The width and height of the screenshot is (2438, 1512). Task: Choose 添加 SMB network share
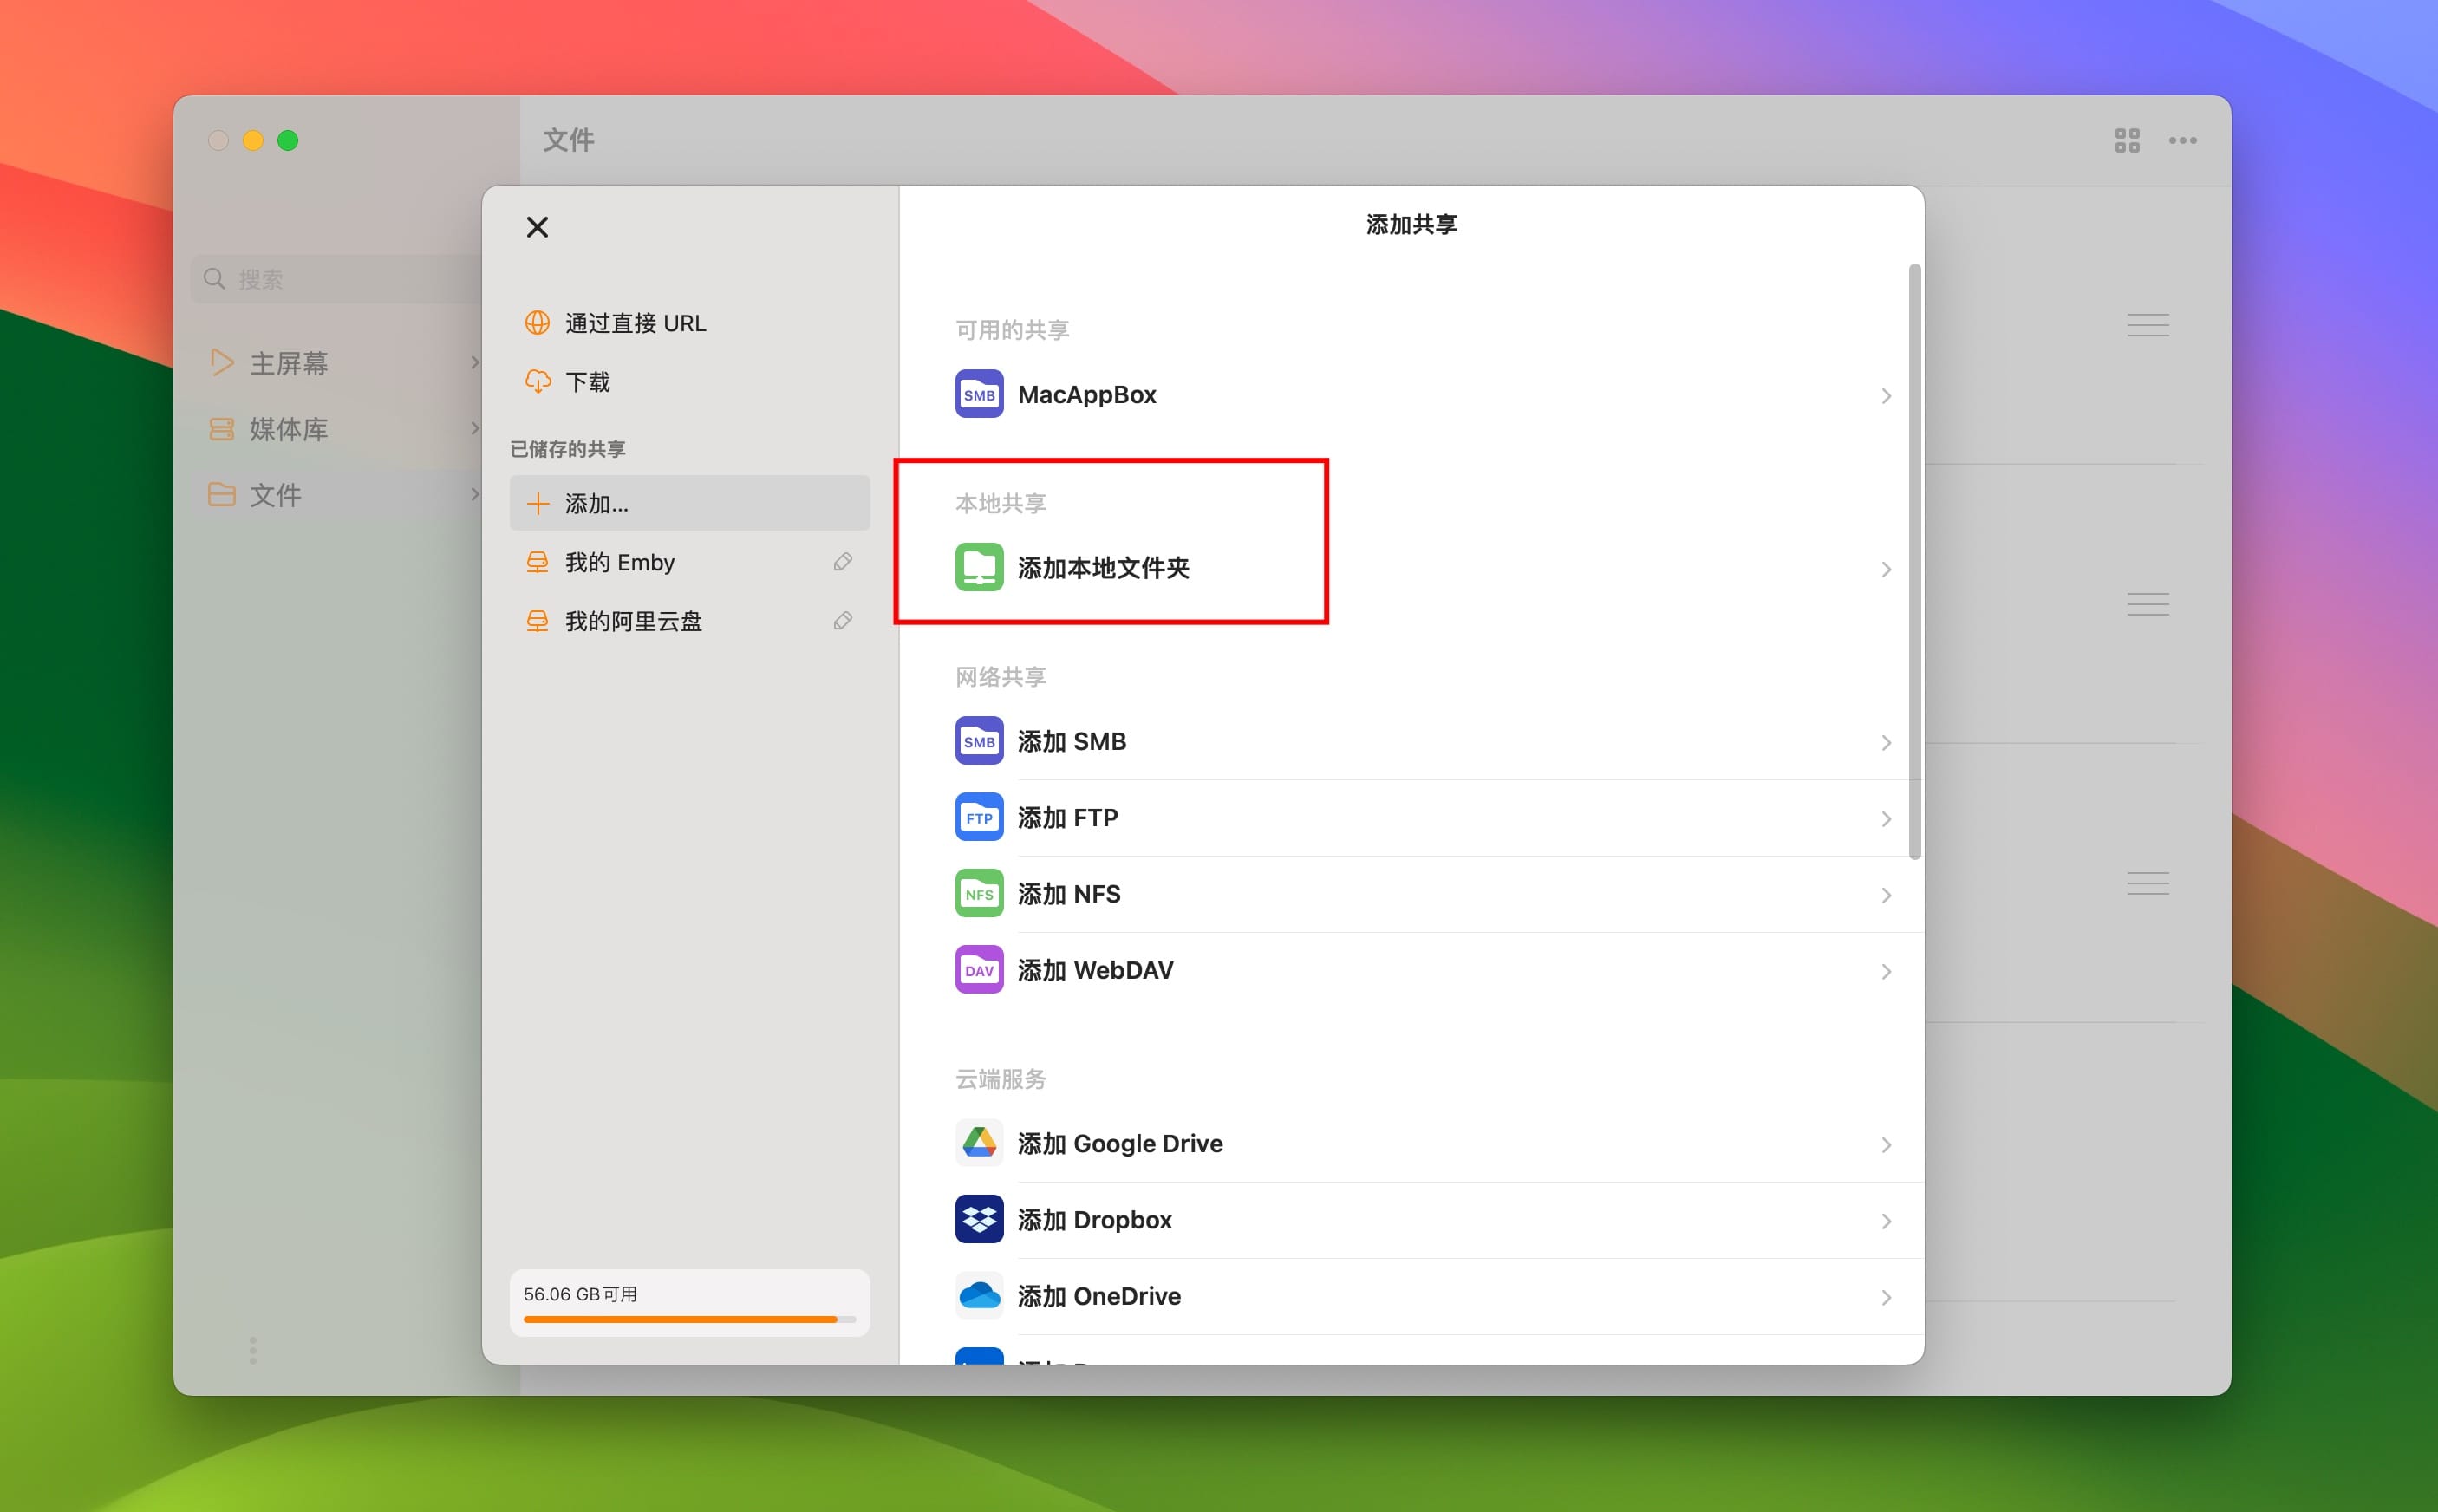click(x=1425, y=741)
